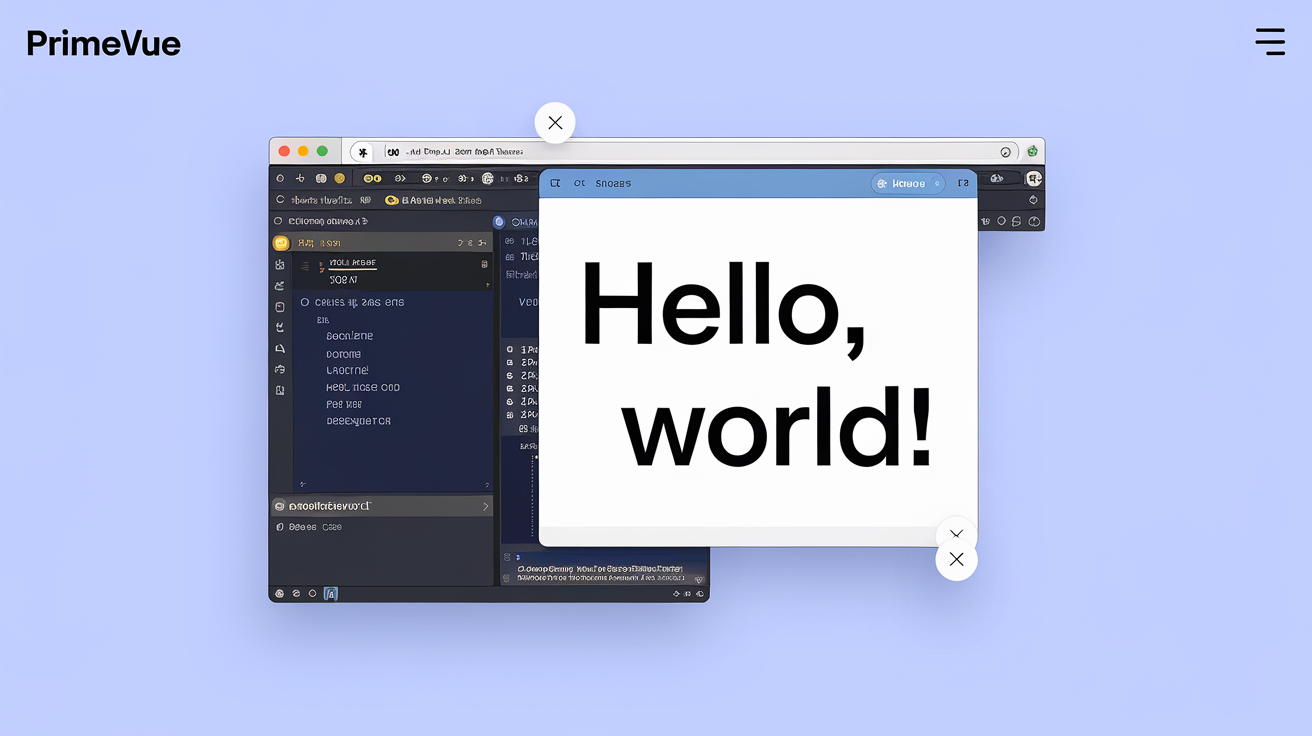Image resolution: width=1312 pixels, height=736 pixels.
Task: Go to the PrimeVue home logo
Action: pyautogui.click(x=103, y=43)
